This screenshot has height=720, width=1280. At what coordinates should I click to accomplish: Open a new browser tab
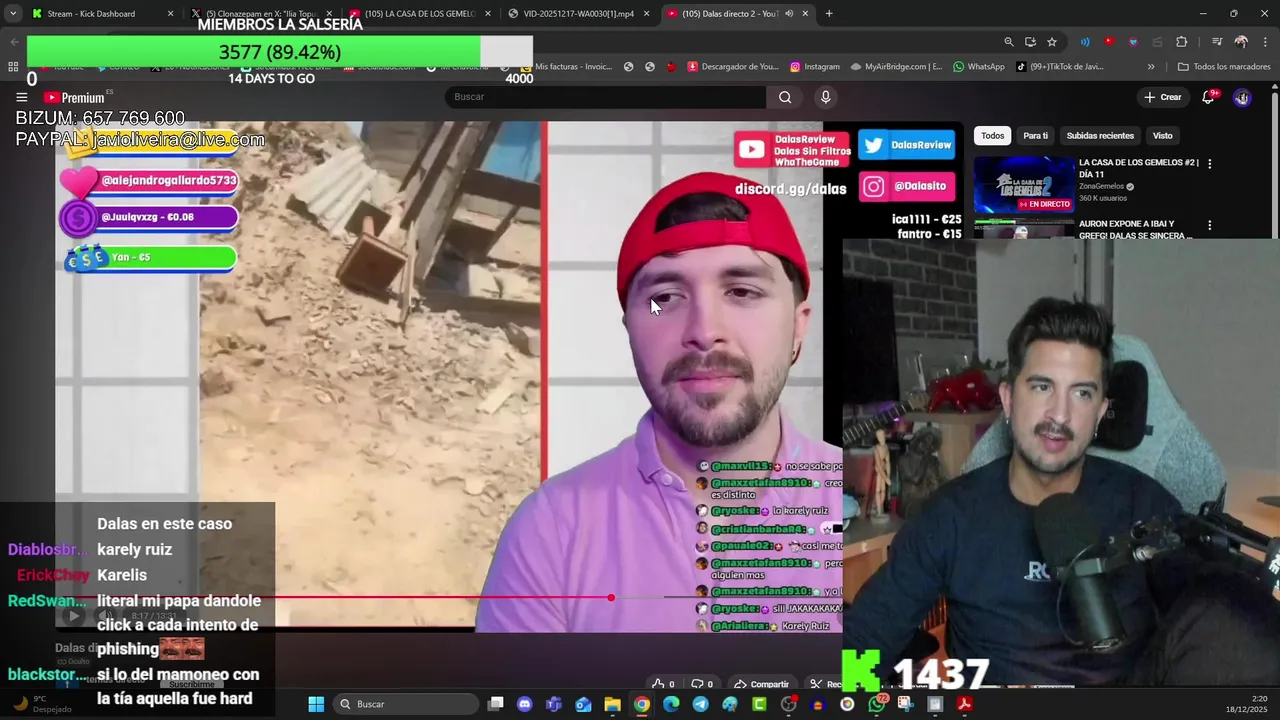[x=829, y=14]
